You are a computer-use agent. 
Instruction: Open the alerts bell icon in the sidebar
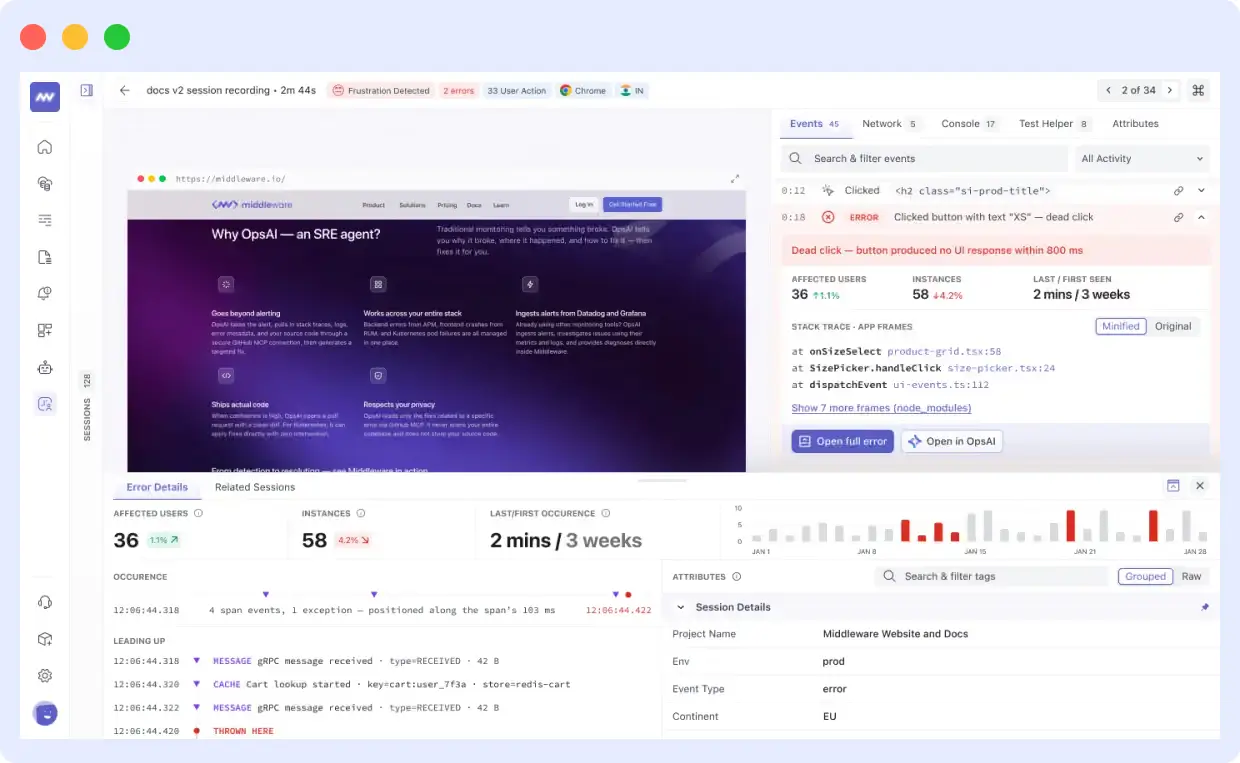(x=45, y=293)
